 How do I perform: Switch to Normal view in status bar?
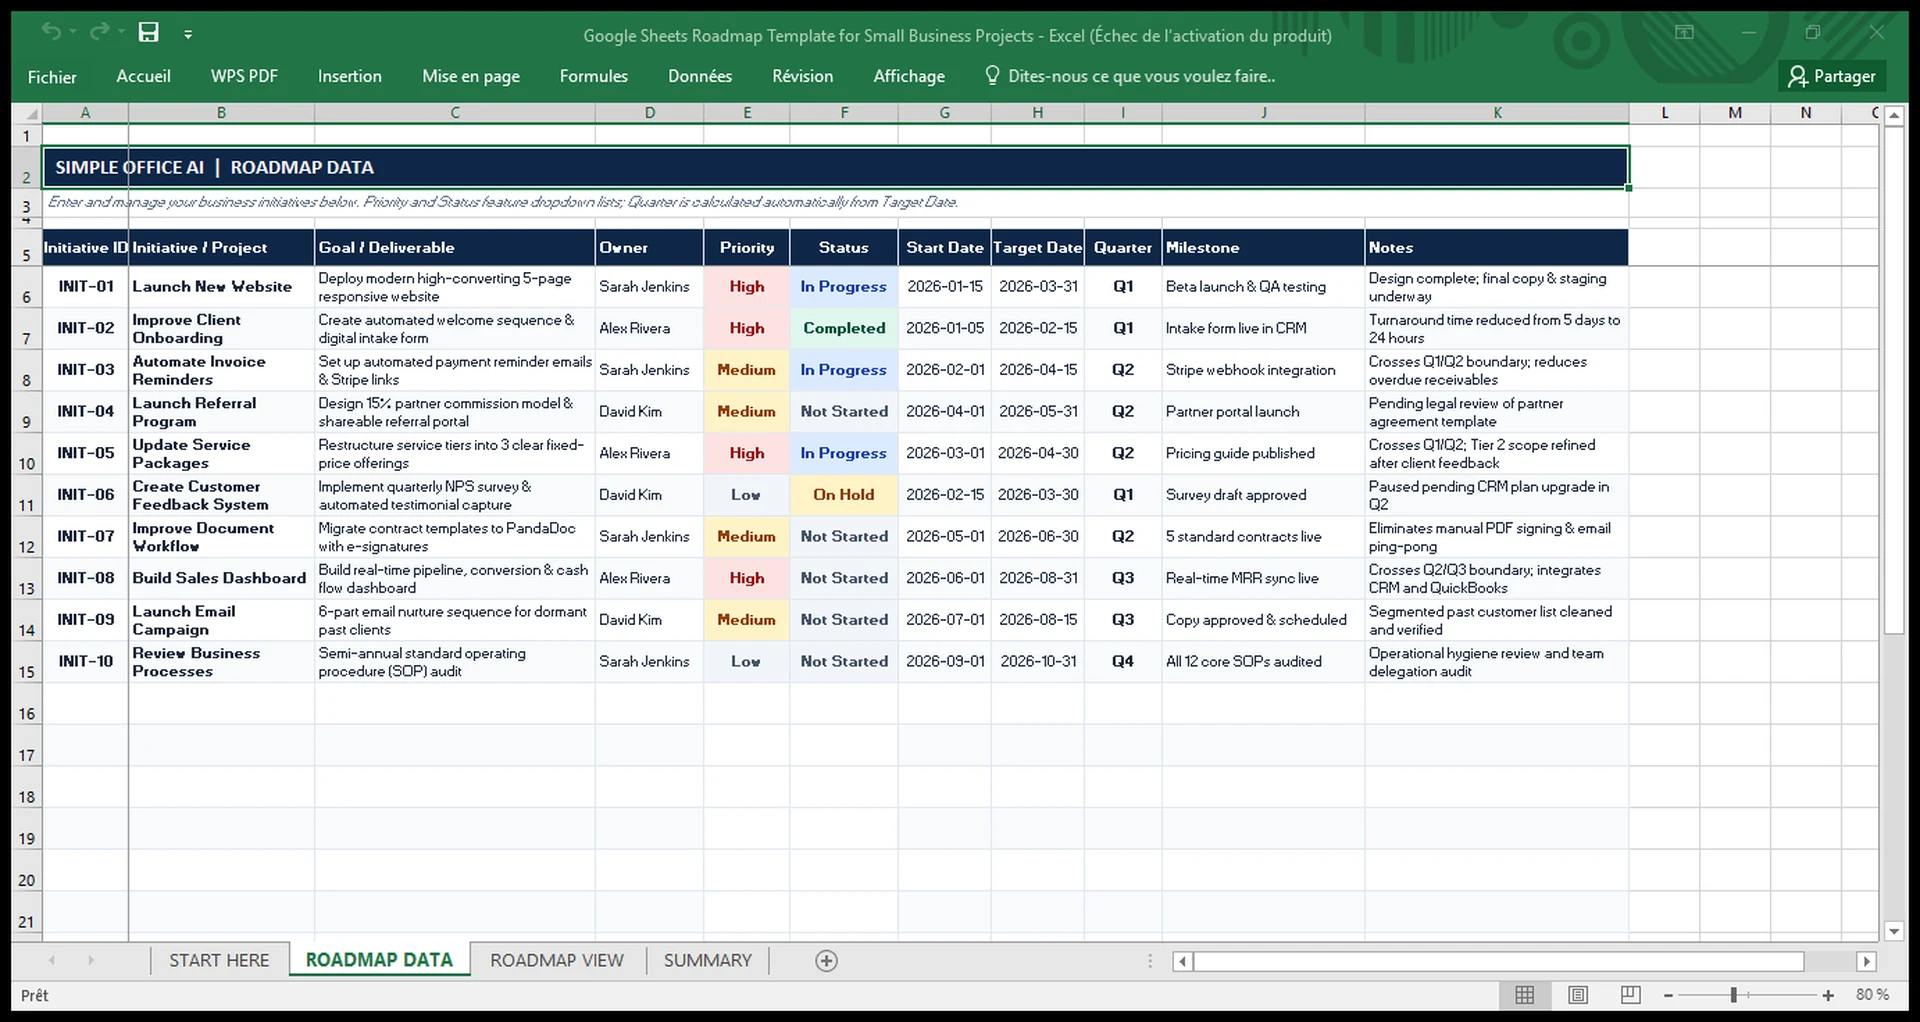point(1524,995)
